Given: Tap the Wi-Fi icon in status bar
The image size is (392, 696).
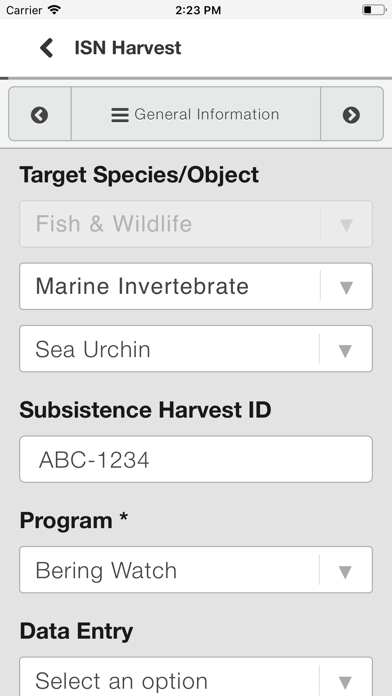Looking at the screenshot, I should pyautogui.click(x=55, y=10).
